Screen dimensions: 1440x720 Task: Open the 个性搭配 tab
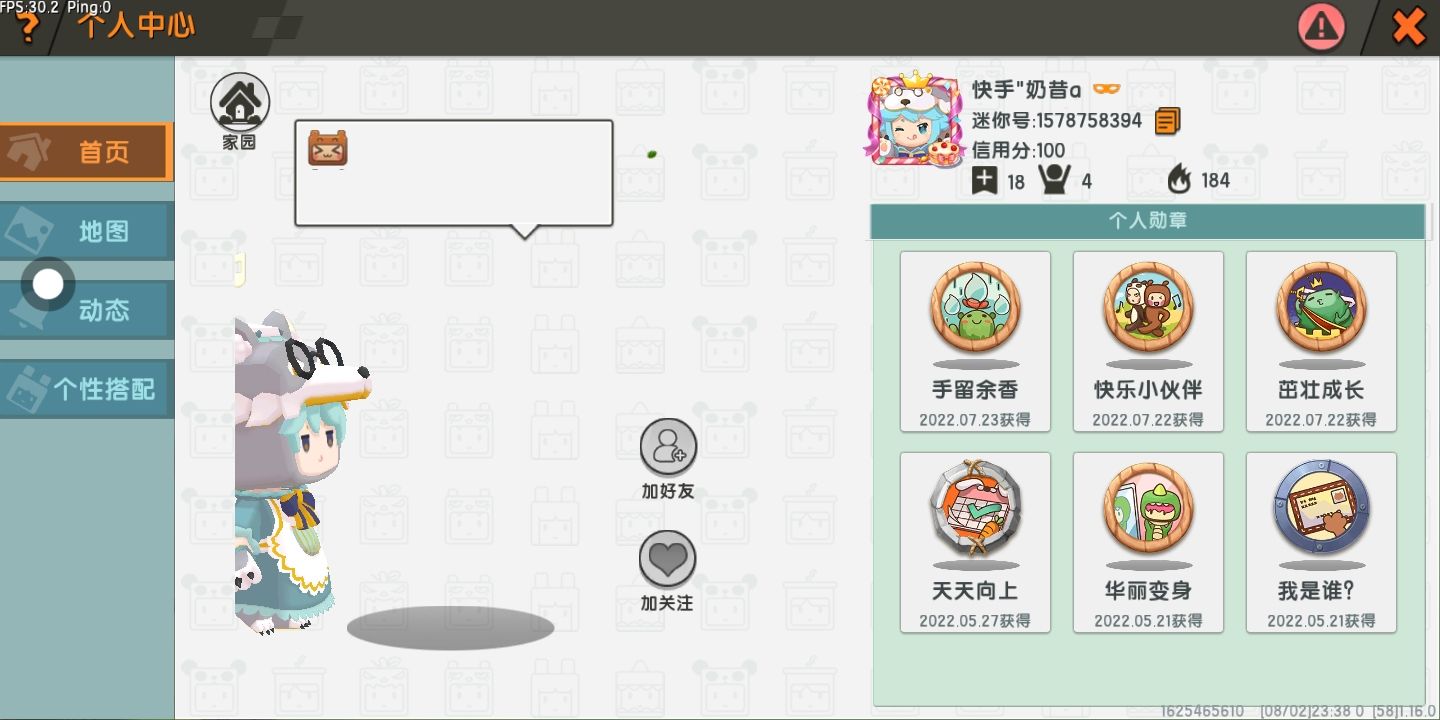click(x=86, y=389)
